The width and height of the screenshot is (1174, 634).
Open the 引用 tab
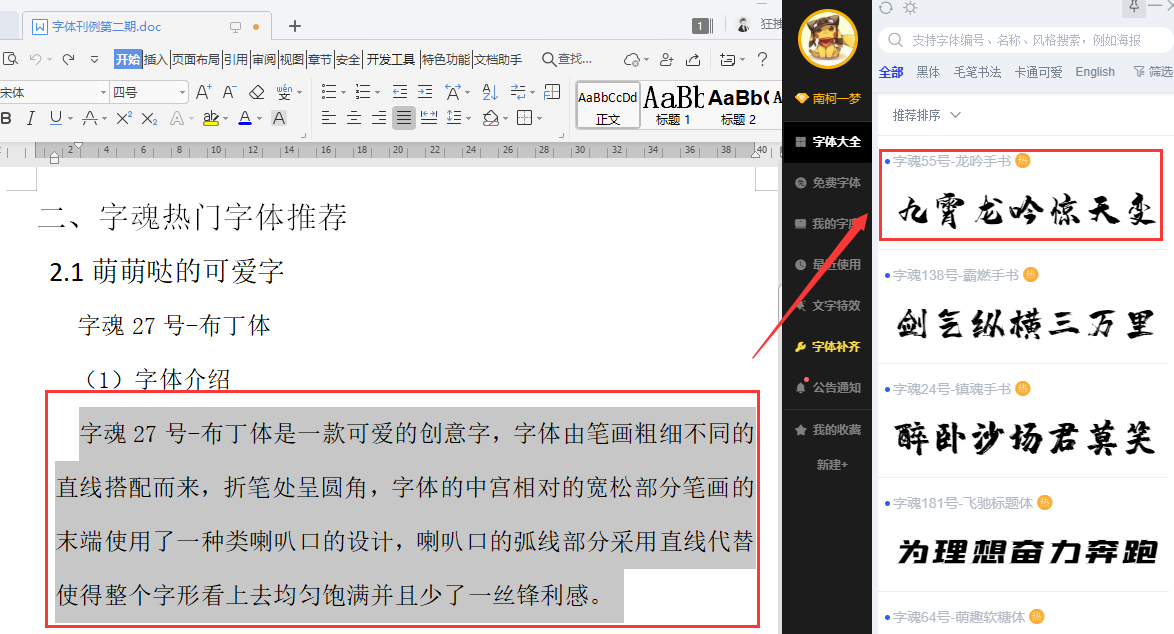pos(236,59)
